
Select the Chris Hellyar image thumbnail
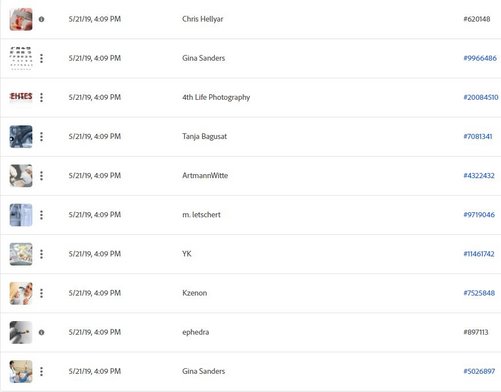pos(21,19)
